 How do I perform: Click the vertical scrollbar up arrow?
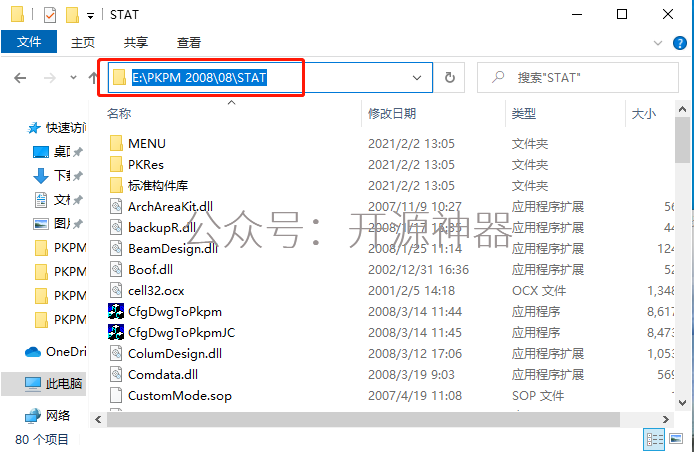[x=682, y=109]
